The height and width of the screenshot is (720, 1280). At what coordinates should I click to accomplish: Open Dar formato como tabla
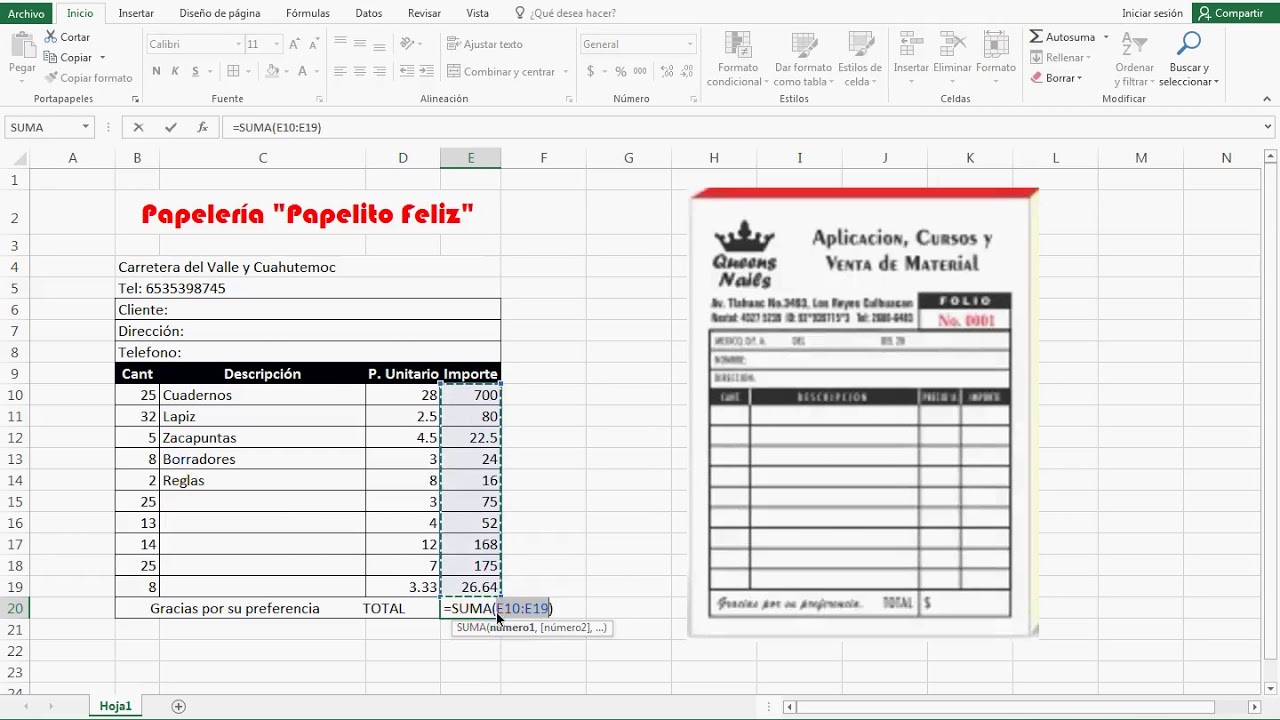pos(802,58)
